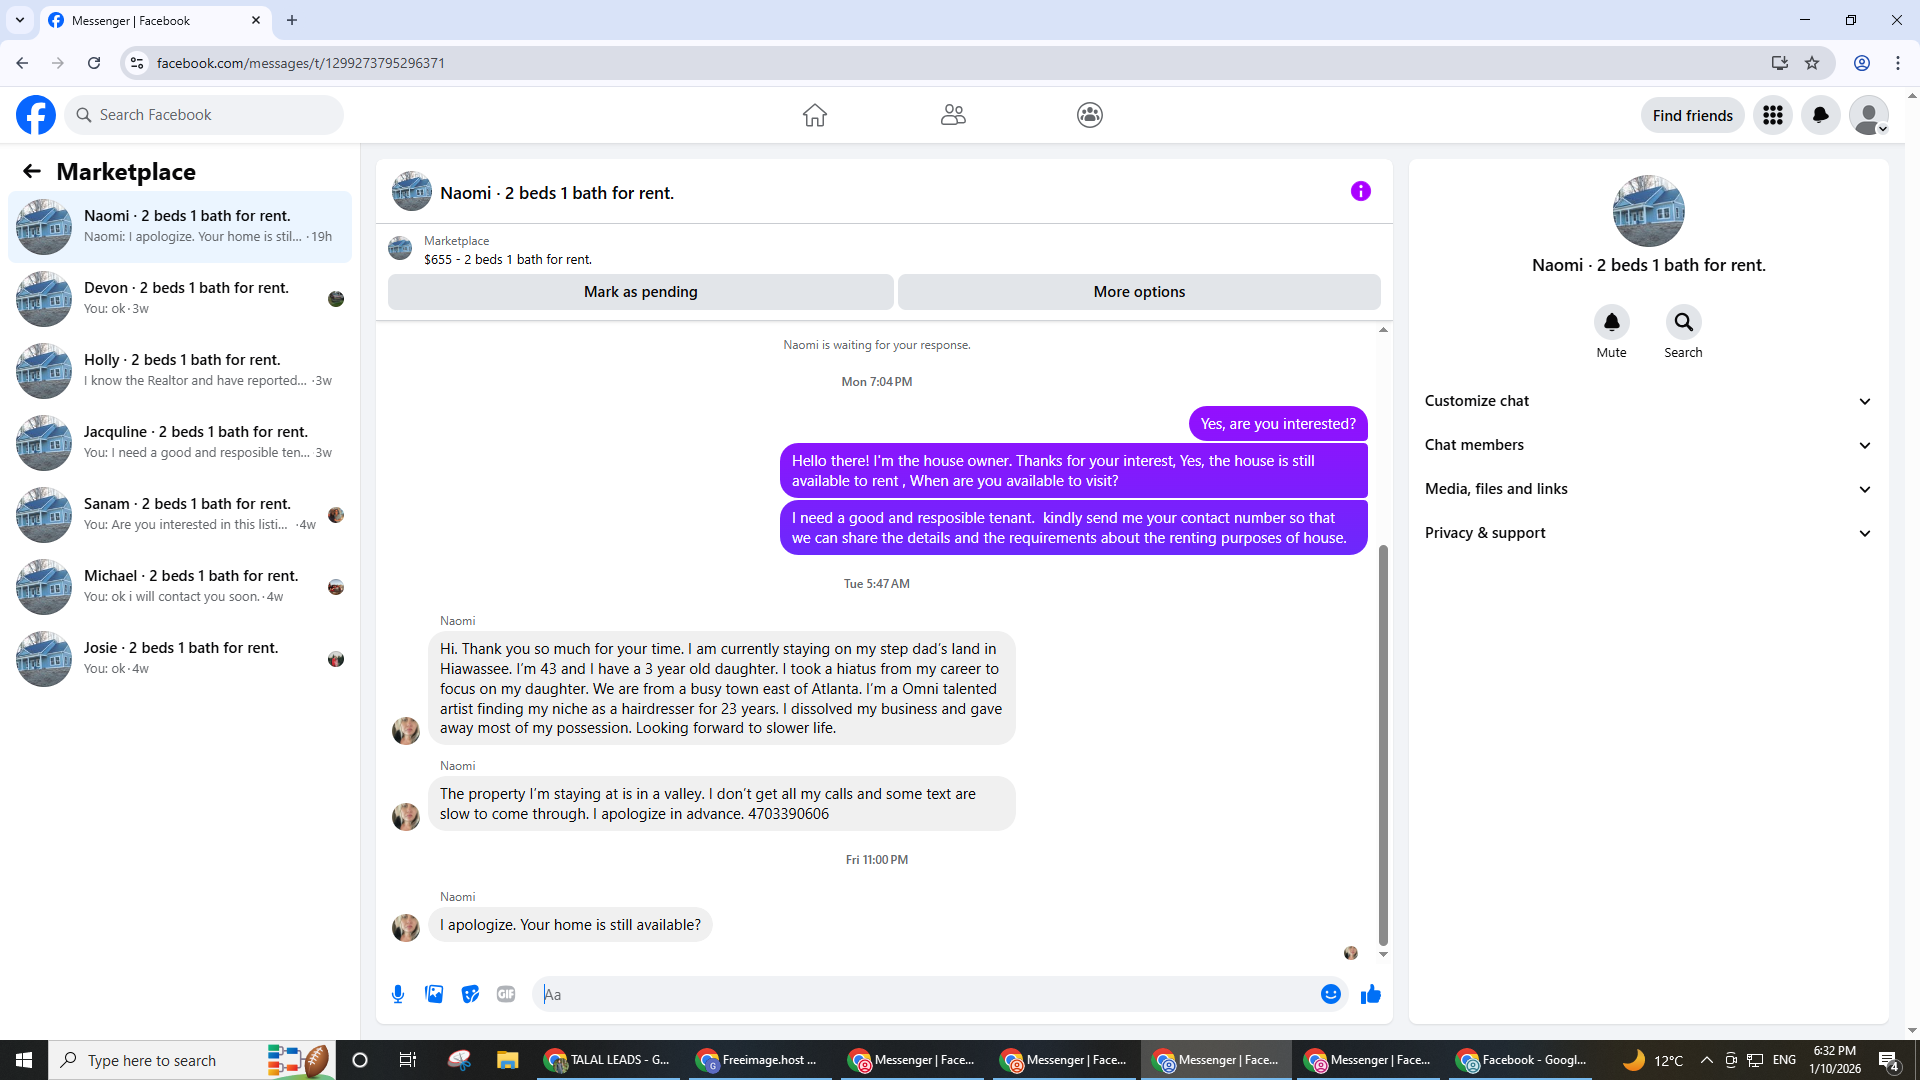The image size is (1920, 1080).
Task: Attach a photo using the image icon
Action: [x=434, y=994]
